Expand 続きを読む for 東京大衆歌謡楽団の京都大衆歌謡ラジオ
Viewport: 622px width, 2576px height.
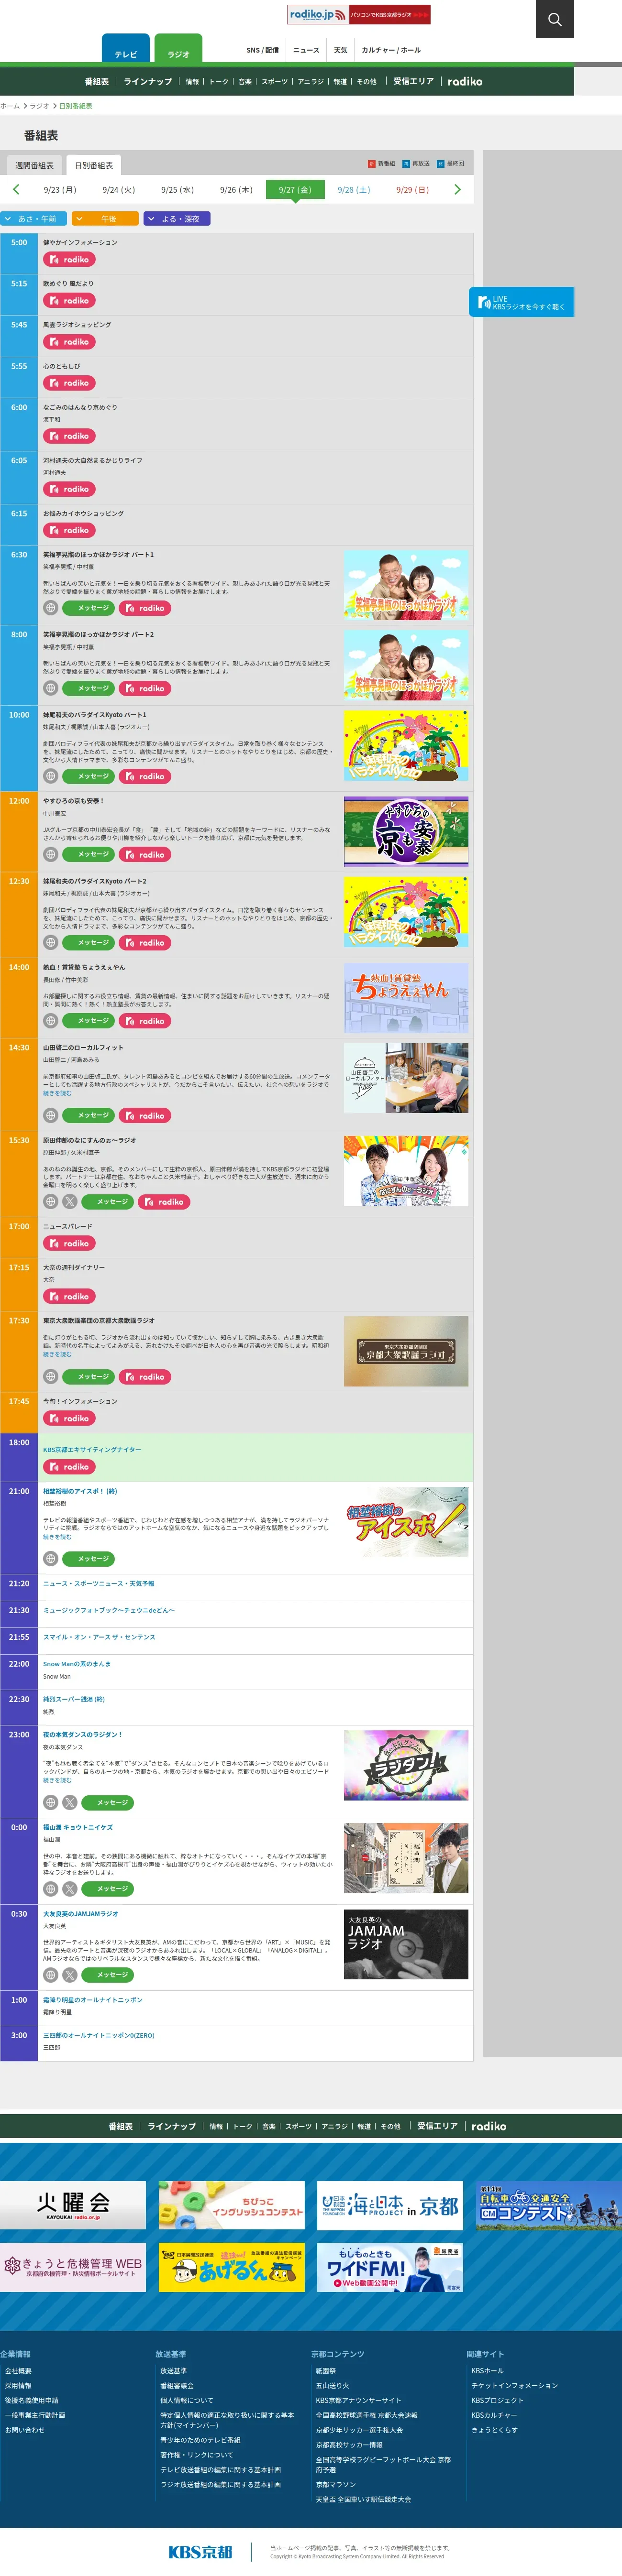(x=57, y=1354)
